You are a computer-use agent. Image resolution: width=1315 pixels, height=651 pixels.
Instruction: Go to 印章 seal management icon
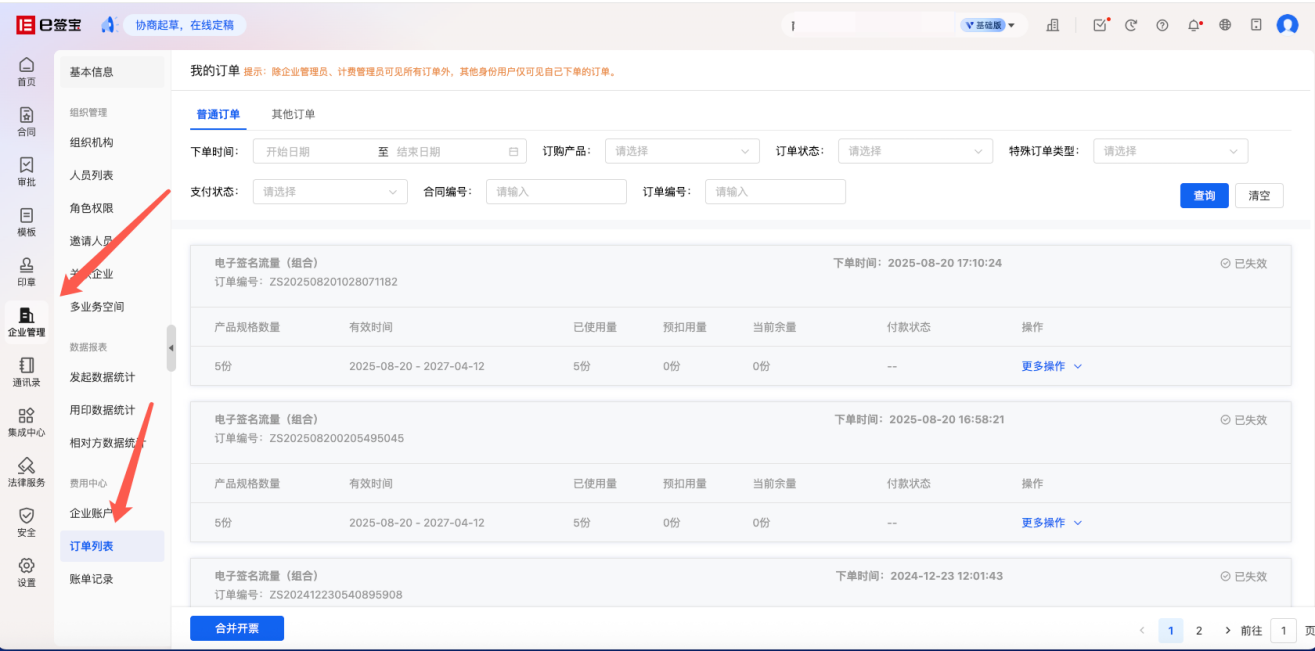[26, 271]
